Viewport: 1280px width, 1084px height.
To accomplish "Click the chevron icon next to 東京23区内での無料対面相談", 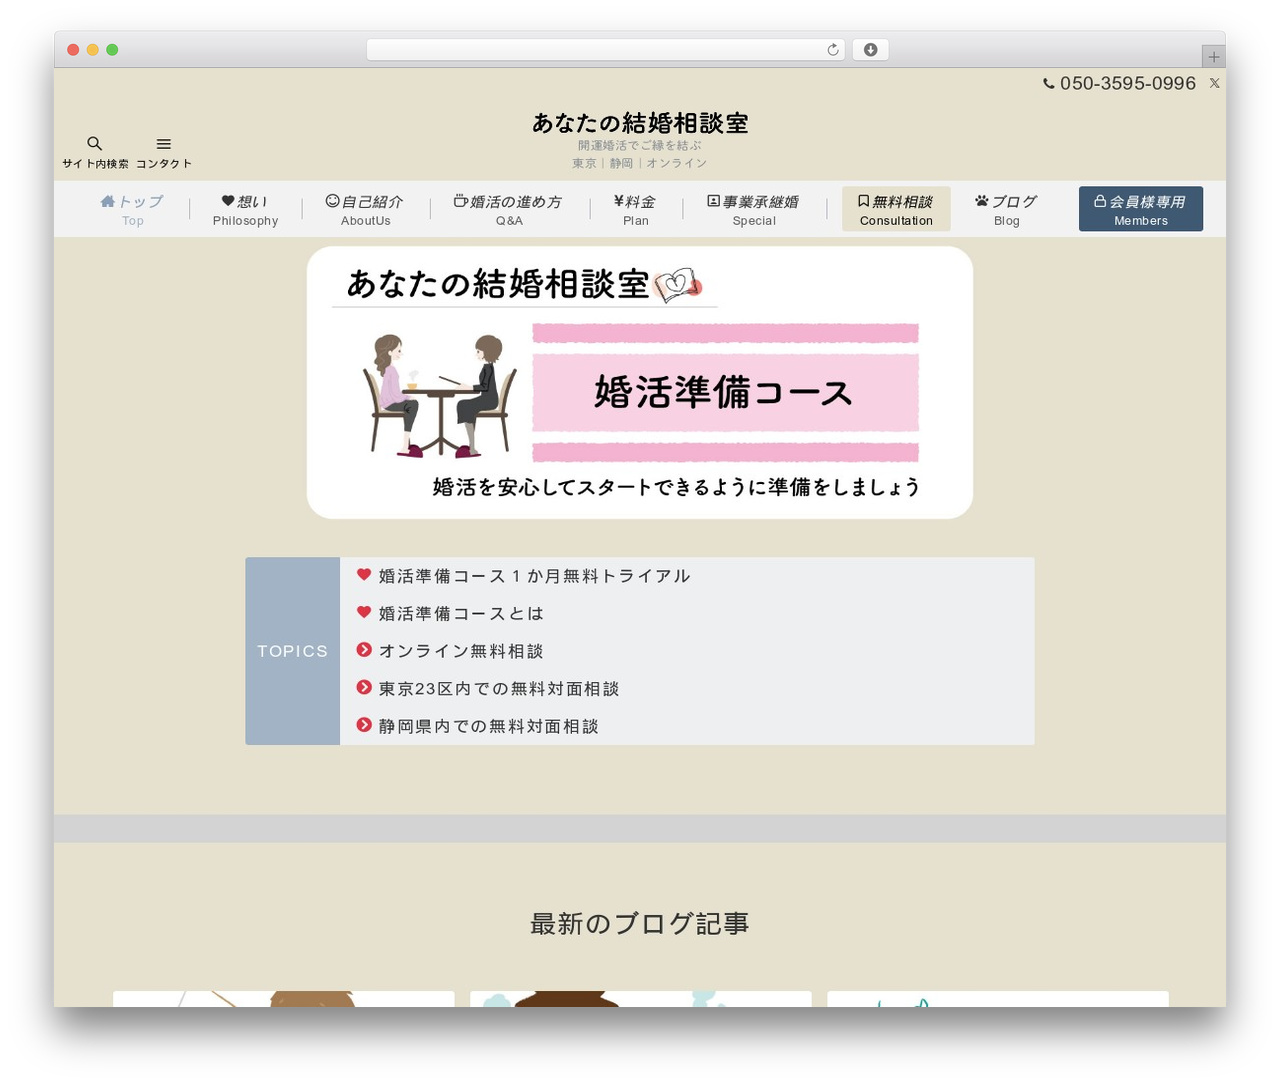I will tap(364, 687).
